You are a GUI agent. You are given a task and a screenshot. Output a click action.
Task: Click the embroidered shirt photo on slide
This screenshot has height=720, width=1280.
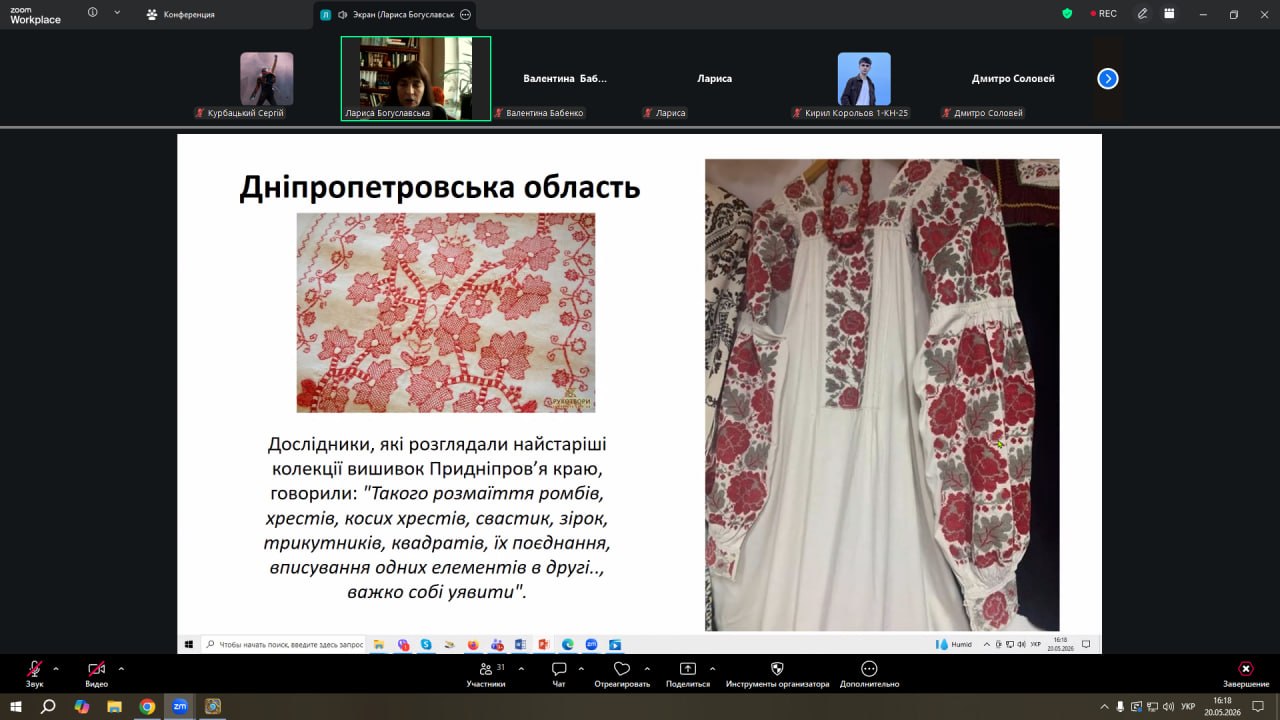(882, 395)
